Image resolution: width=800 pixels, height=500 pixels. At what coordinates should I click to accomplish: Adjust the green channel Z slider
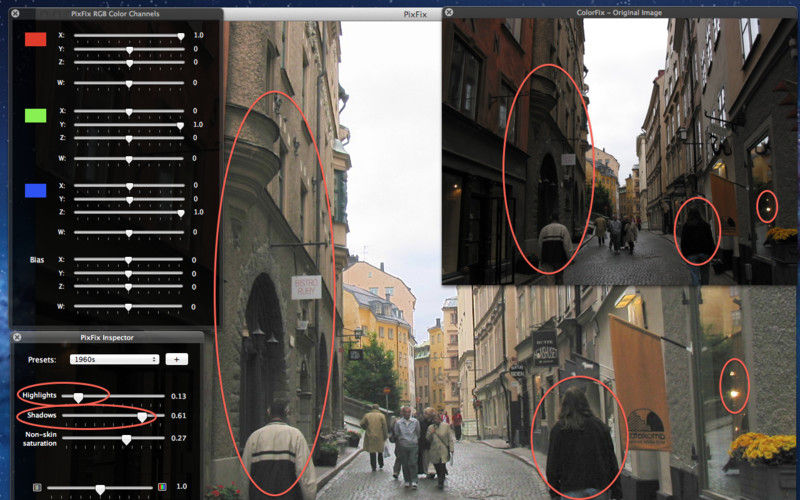(129, 138)
